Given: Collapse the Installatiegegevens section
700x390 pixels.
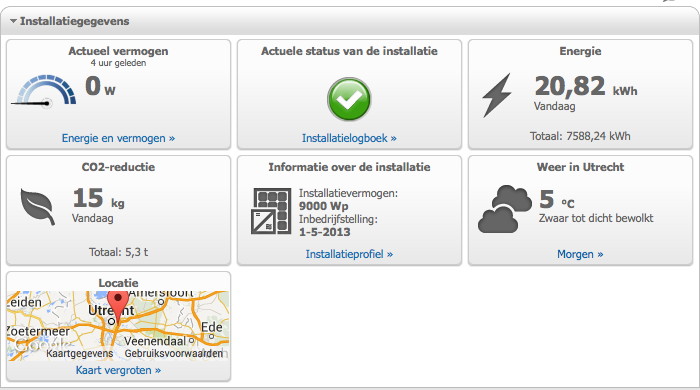Looking at the screenshot, I should pos(13,21).
